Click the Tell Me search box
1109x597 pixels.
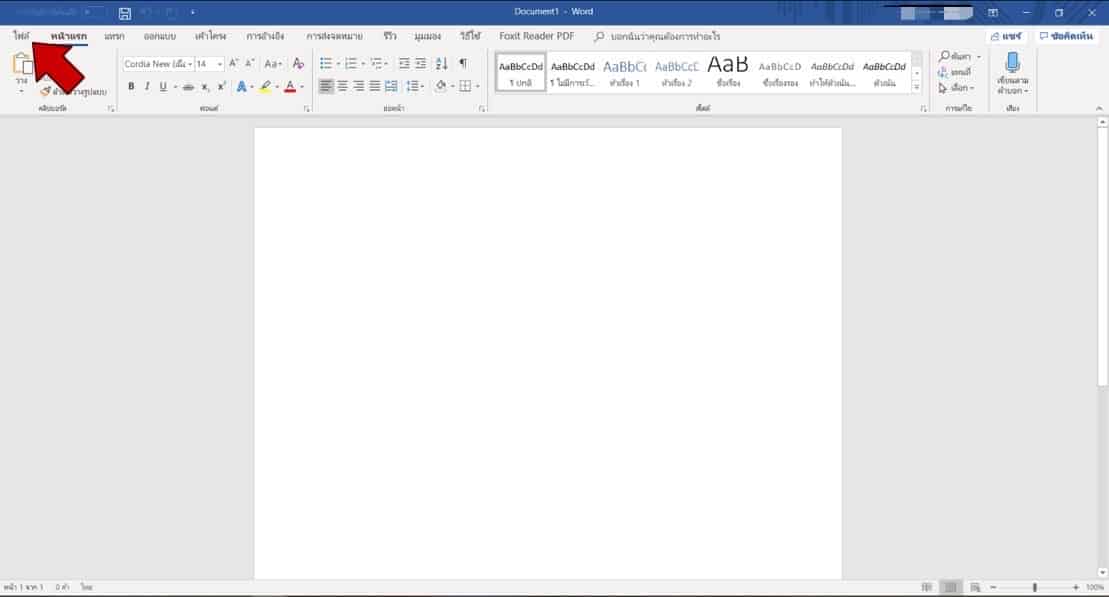click(x=665, y=36)
